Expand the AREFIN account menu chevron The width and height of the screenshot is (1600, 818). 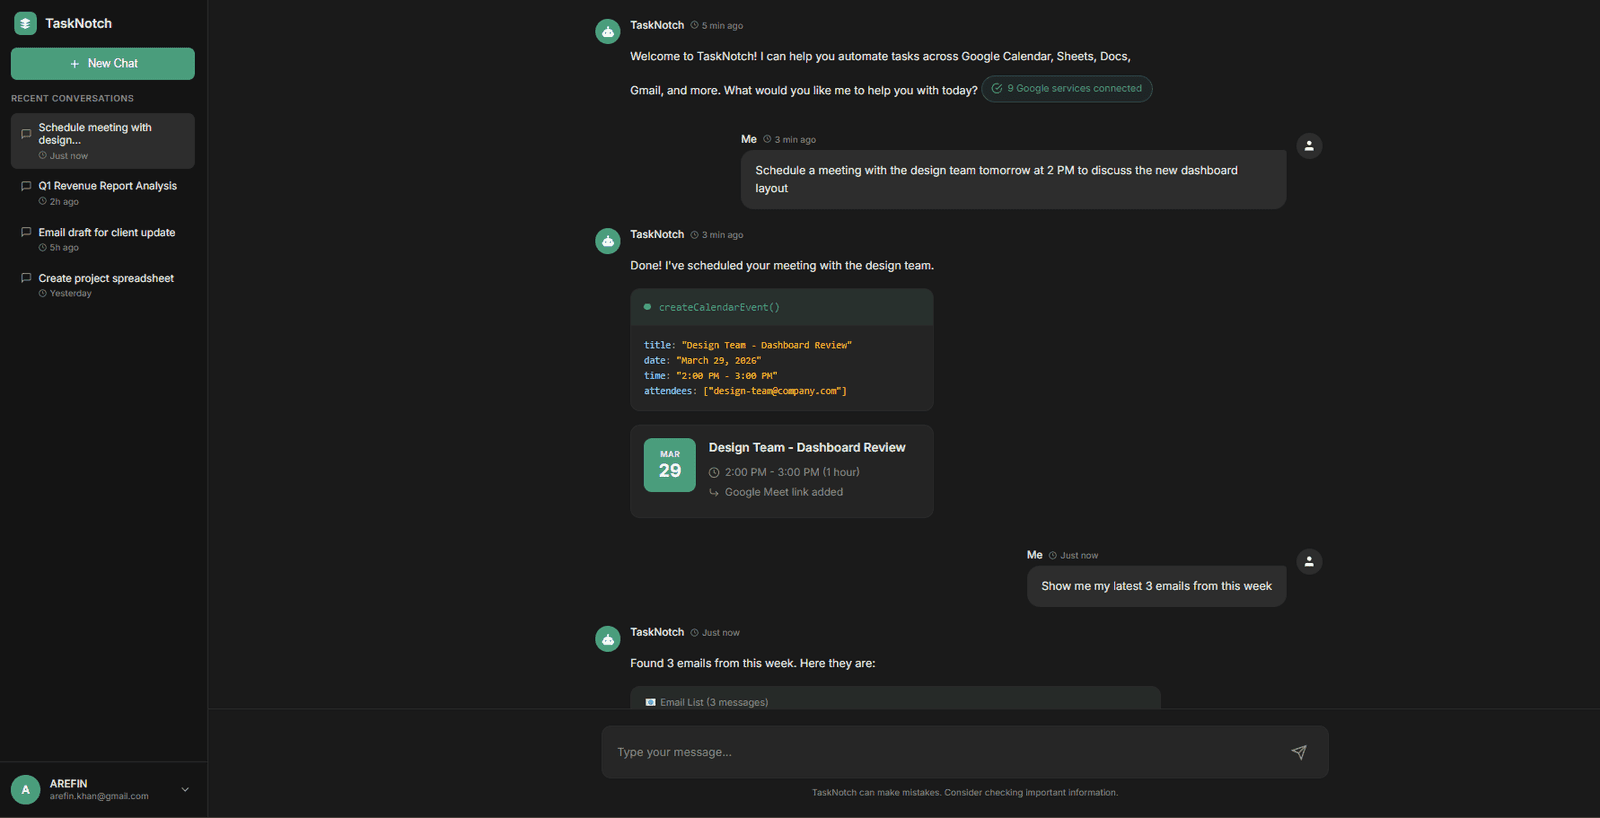(185, 790)
